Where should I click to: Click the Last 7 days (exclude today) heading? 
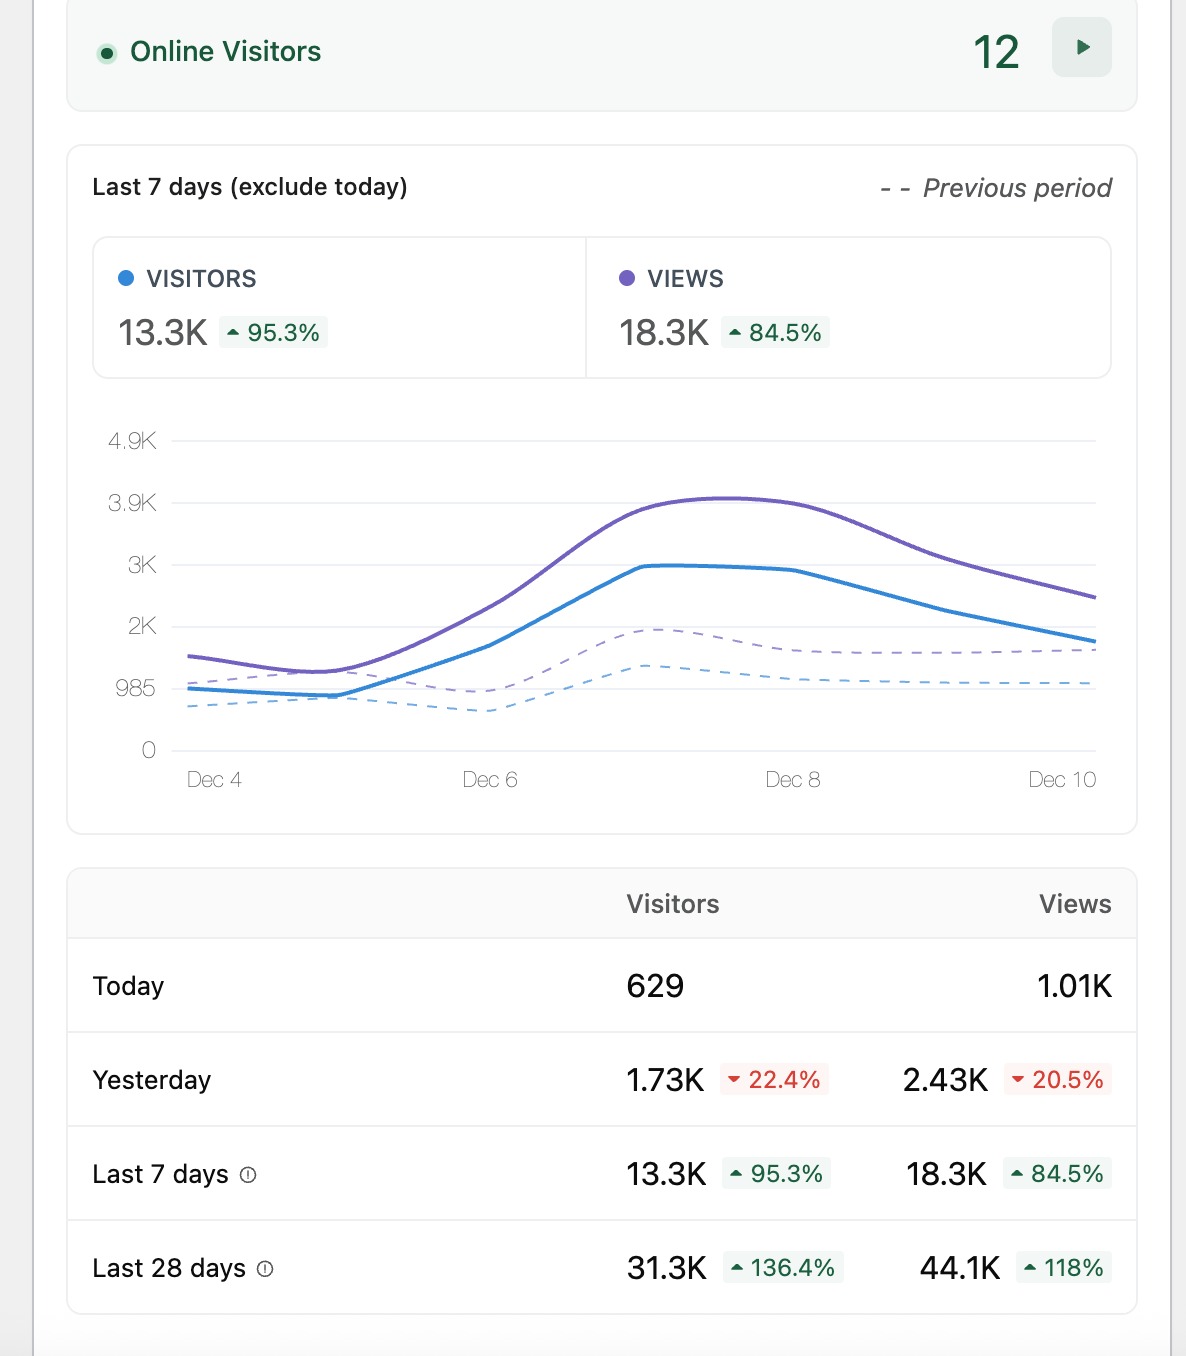pyautogui.click(x=250, y=187)
